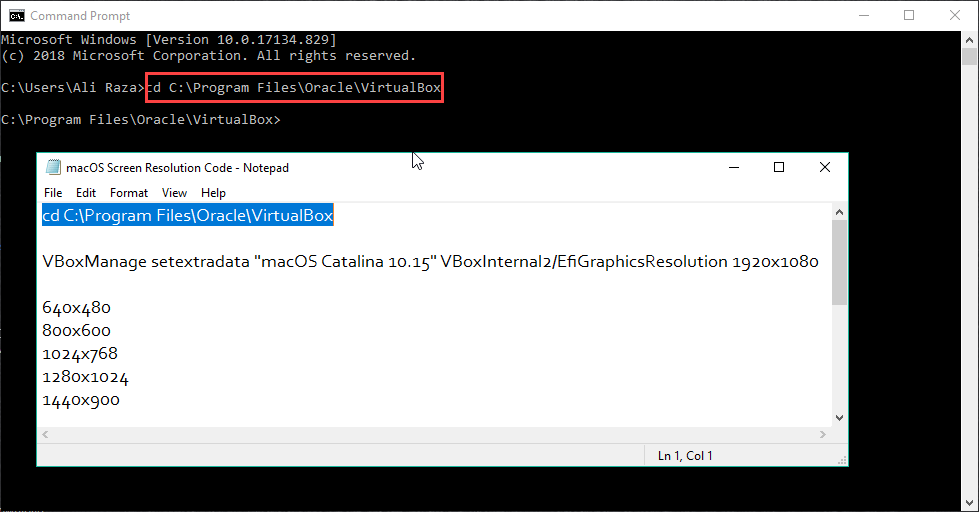Viewport: 979px width, 512px height.
Task: Maximize the Notepad window
Action: point(779,168)
